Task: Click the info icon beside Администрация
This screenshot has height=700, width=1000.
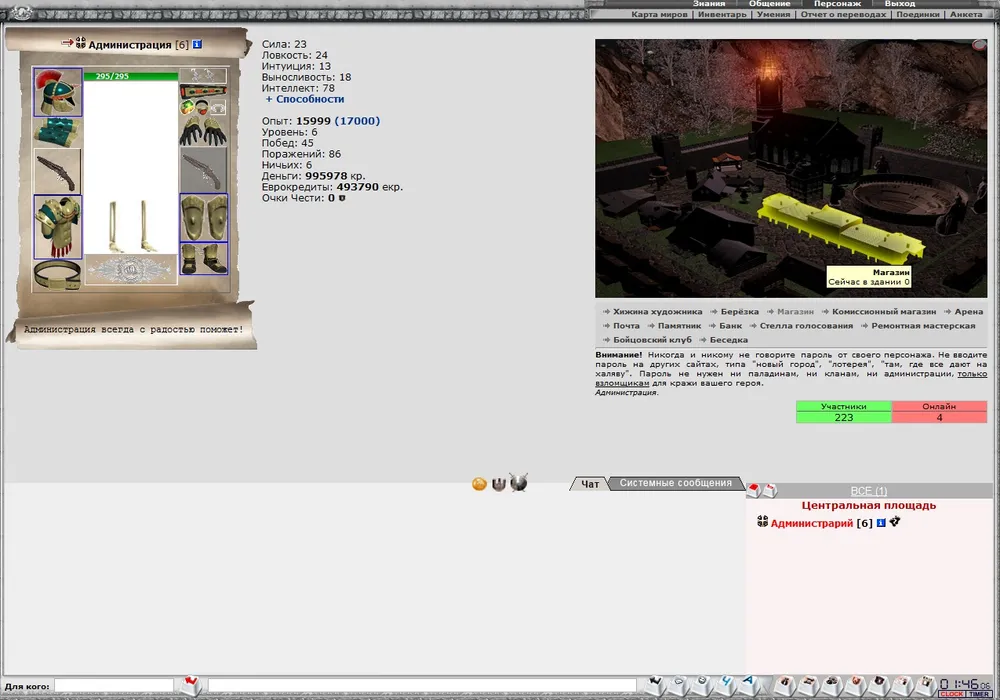Action: click(x=197, y=44)
